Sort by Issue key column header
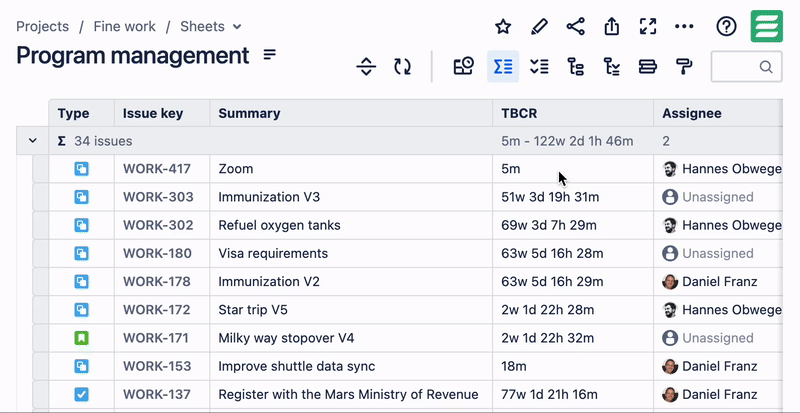Screen dimensions: 800x413 pyautogui.click(x=162, y=113)
